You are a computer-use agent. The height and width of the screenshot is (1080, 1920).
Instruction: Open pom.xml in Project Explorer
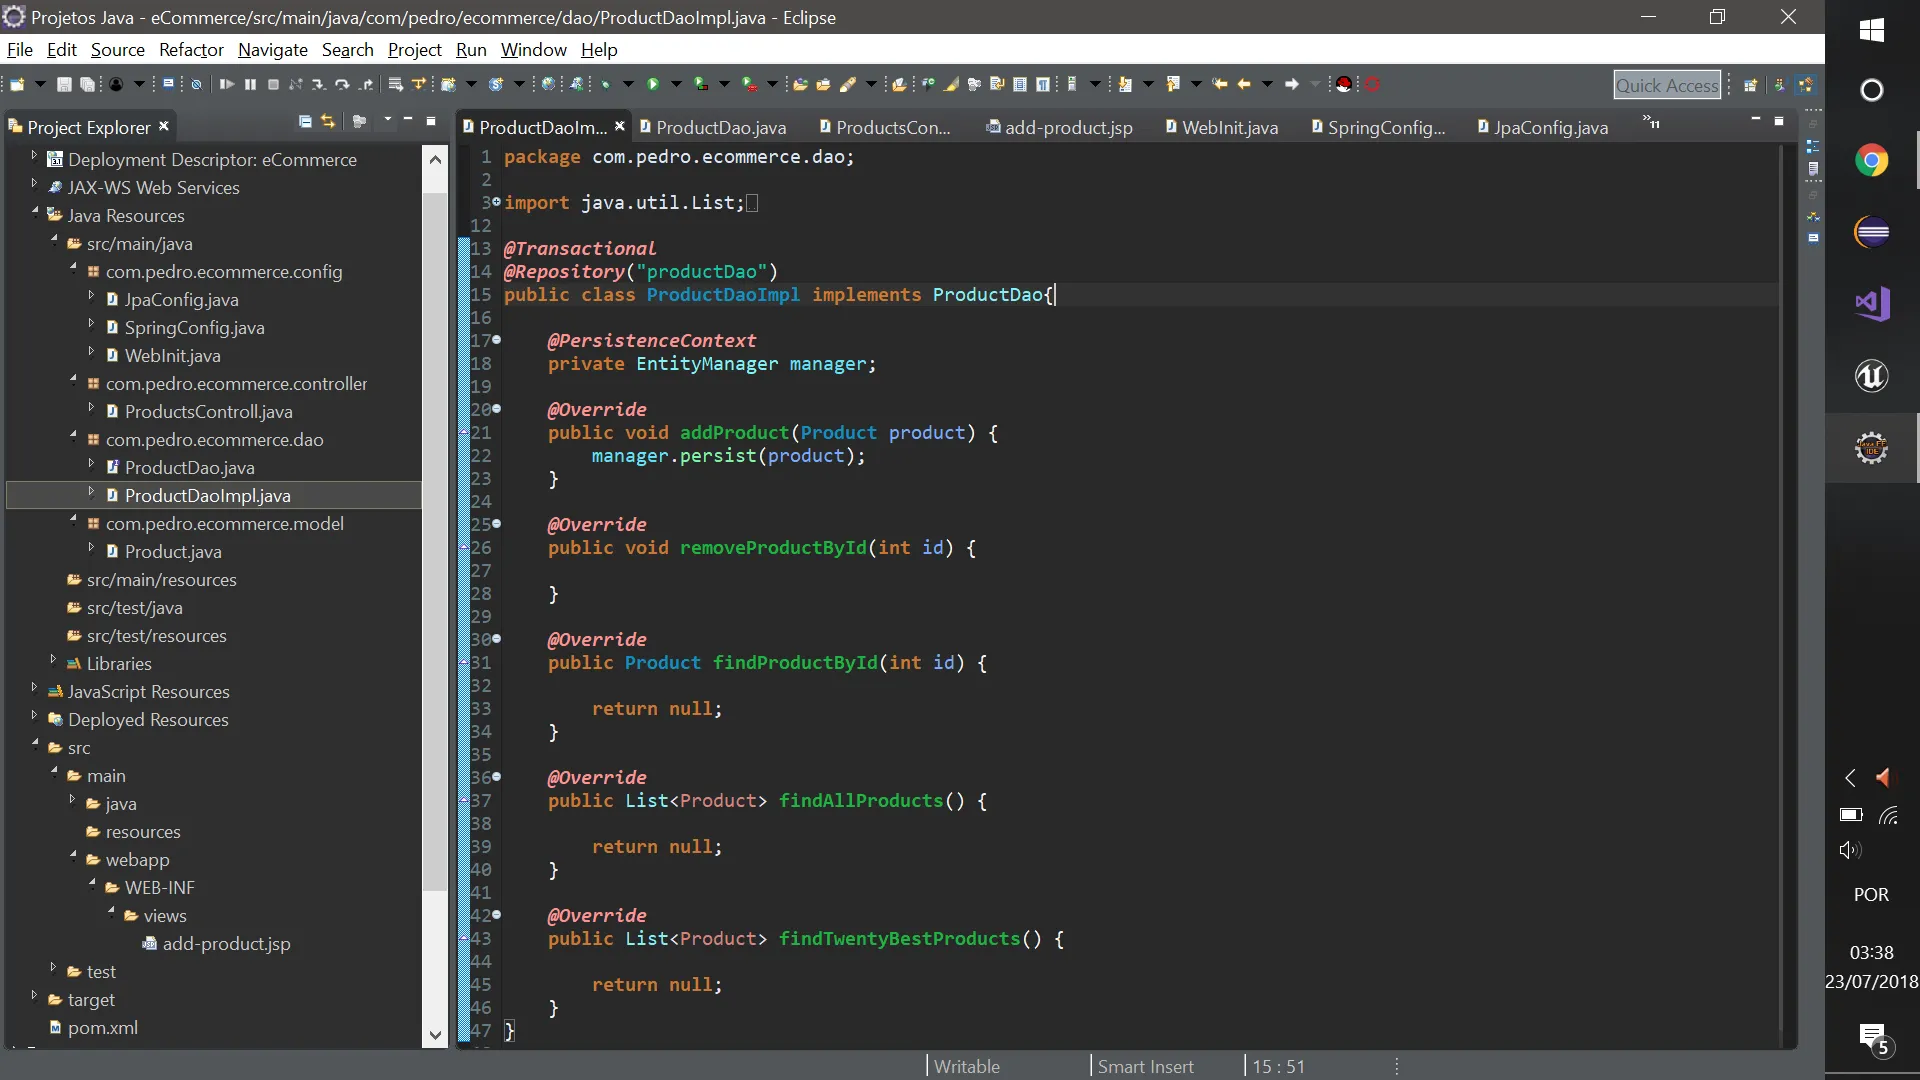tap(102, 1028)
